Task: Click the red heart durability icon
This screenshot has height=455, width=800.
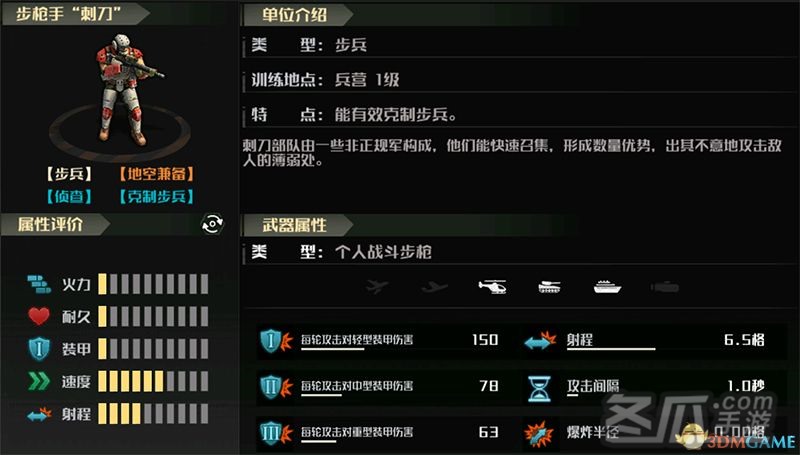Action: [x=39, y=316]
